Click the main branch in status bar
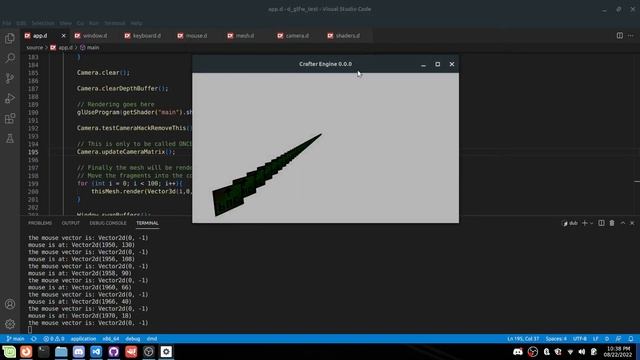Screen dimensions: 640x360 15,339
